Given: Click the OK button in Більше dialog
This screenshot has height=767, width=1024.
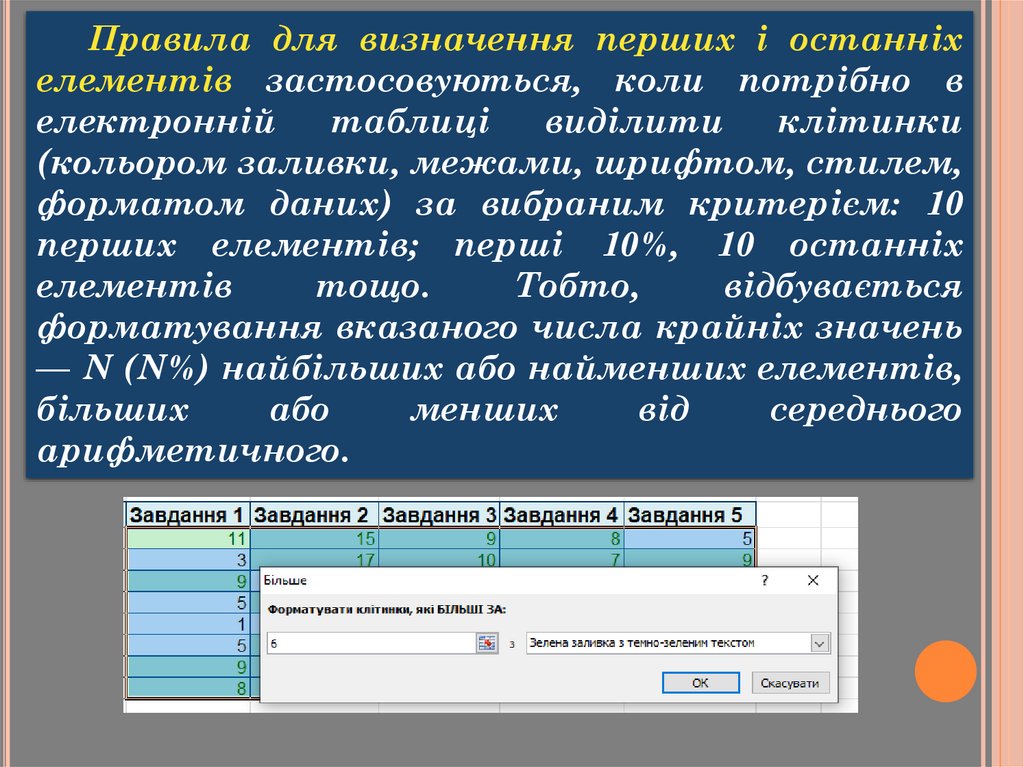Looking at the screenshot, I should click(700, 683).
